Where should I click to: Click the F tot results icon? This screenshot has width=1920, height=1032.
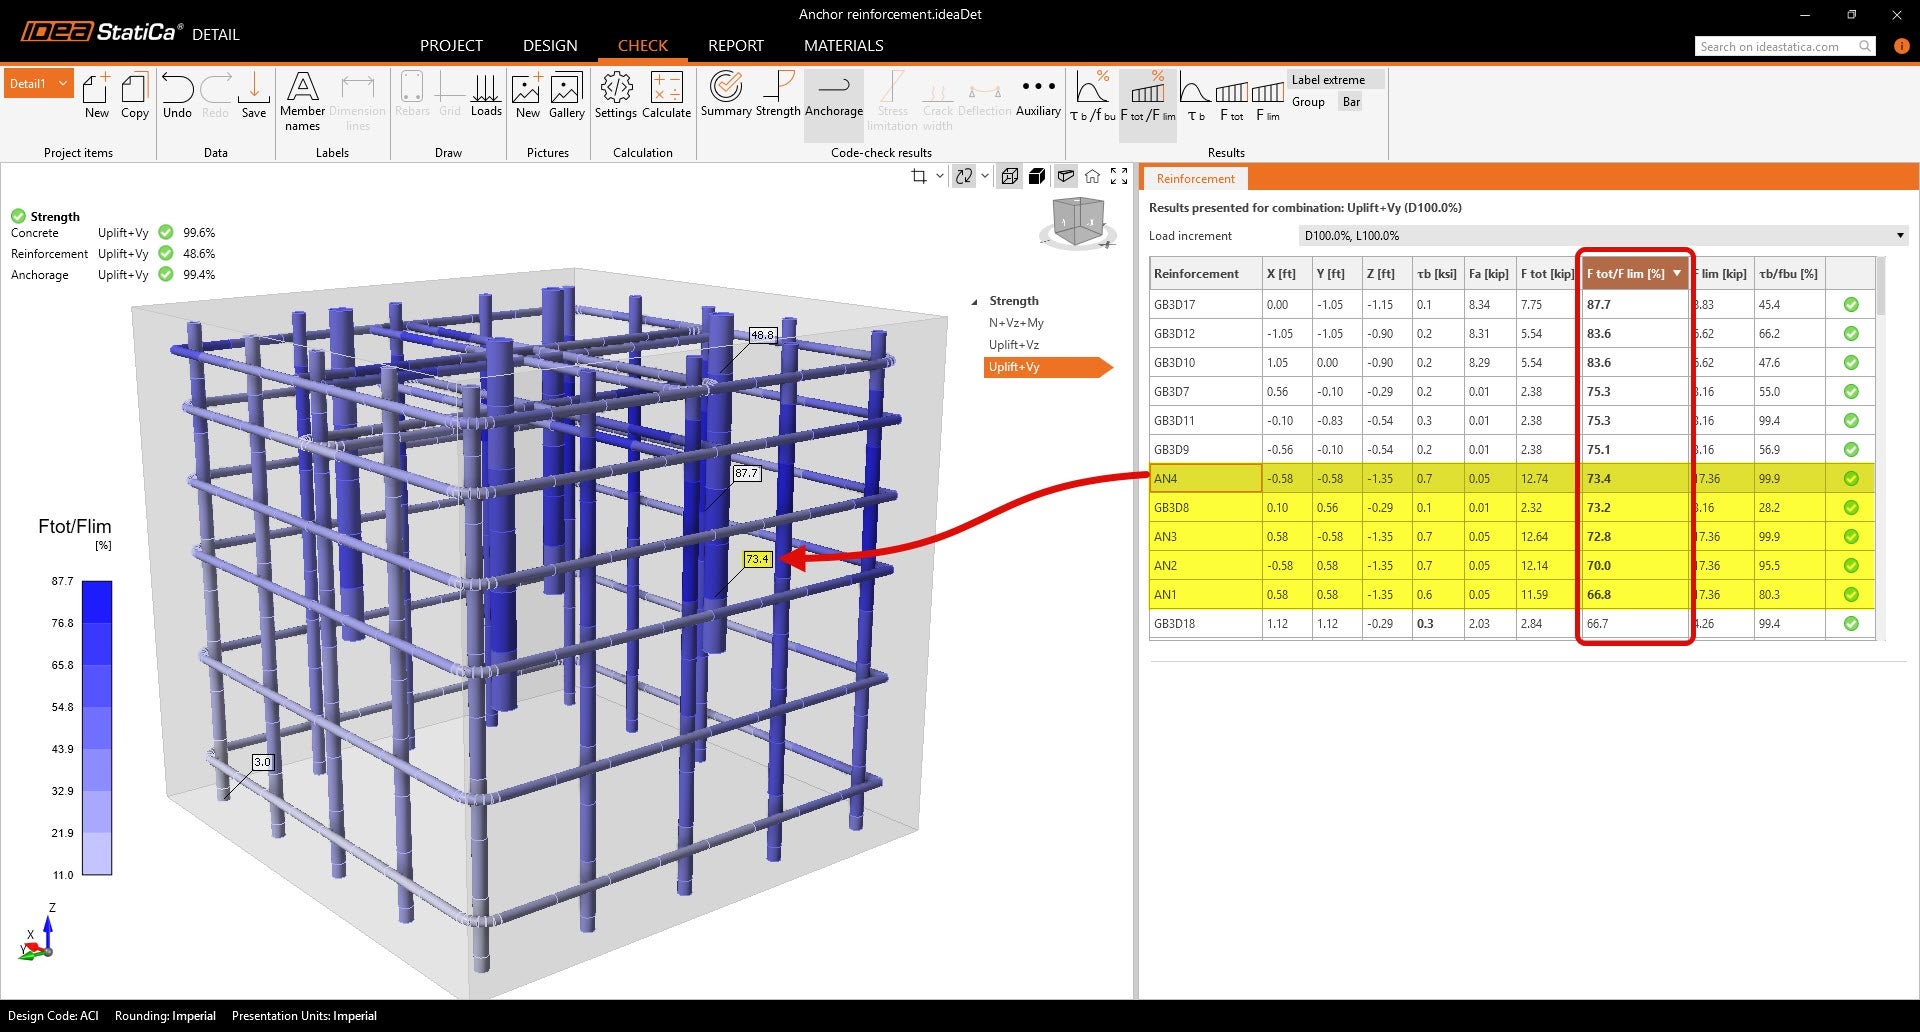[x=1230, y=100]
